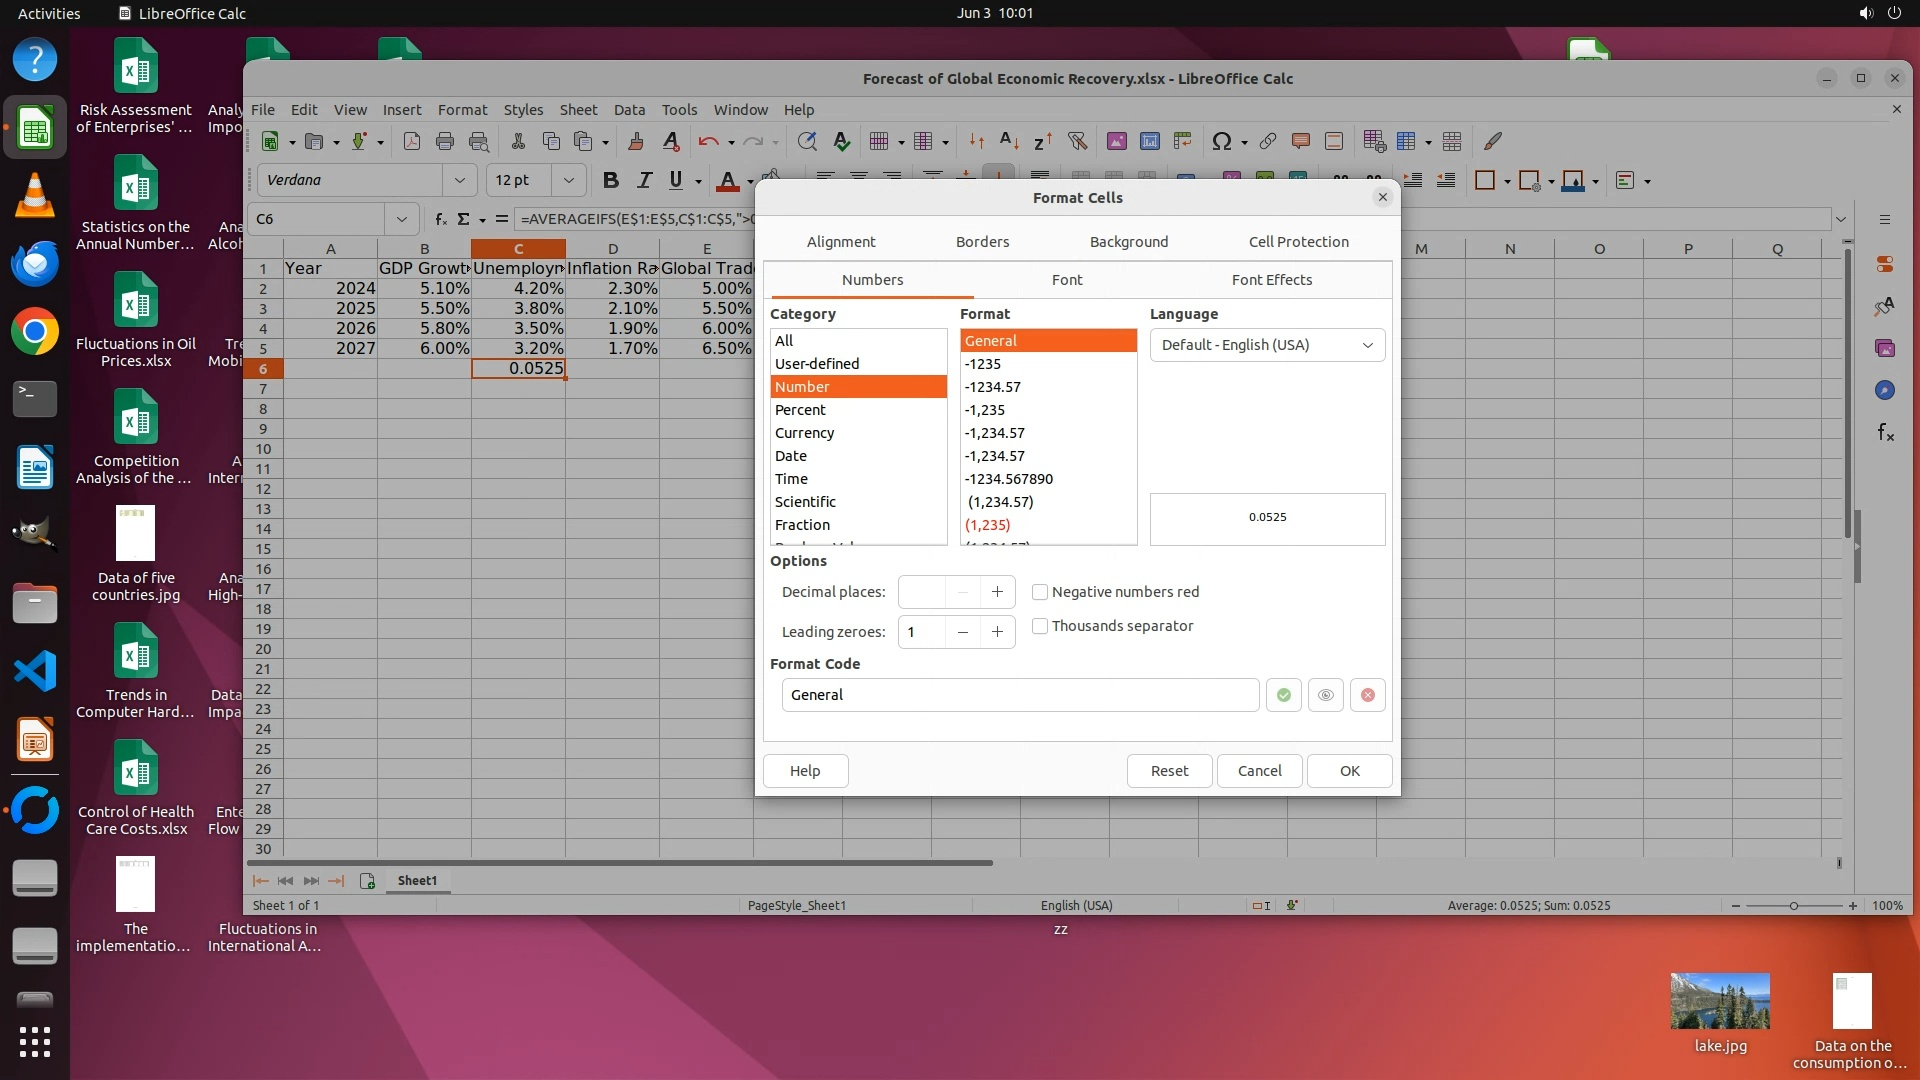This screenshot has height=1080, width=1920.
Task: Open the Functions panel in the sidebar
Action: point(1885,432)
